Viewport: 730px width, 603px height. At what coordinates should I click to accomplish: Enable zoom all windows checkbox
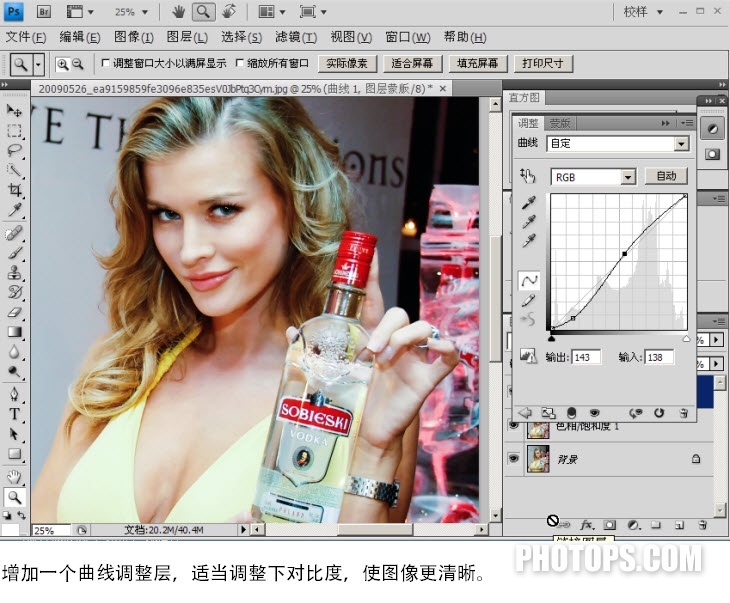point(240,63)
